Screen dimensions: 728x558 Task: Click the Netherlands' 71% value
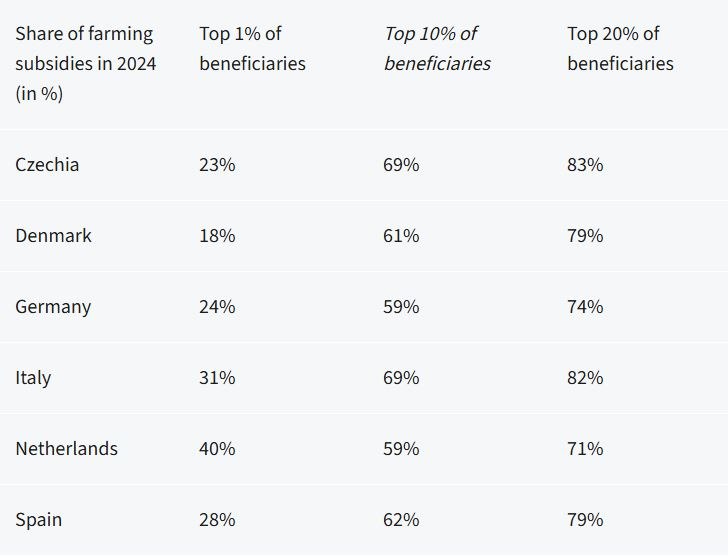(x=585, y=449)
